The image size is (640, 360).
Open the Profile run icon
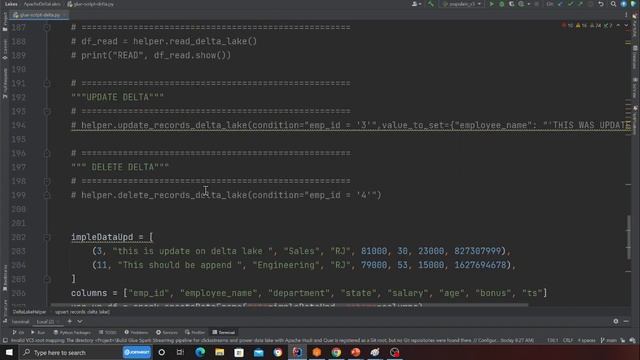[521, 4]
